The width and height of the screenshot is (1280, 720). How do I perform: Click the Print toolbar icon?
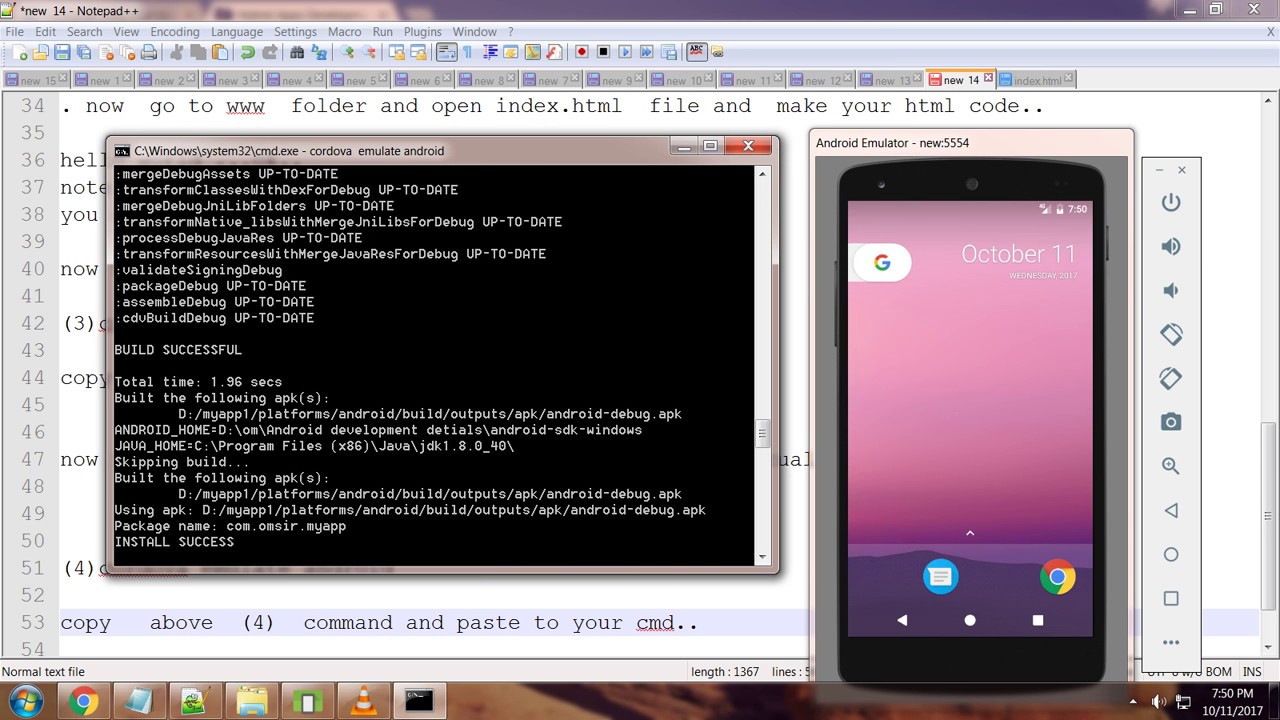click(149, 52)
